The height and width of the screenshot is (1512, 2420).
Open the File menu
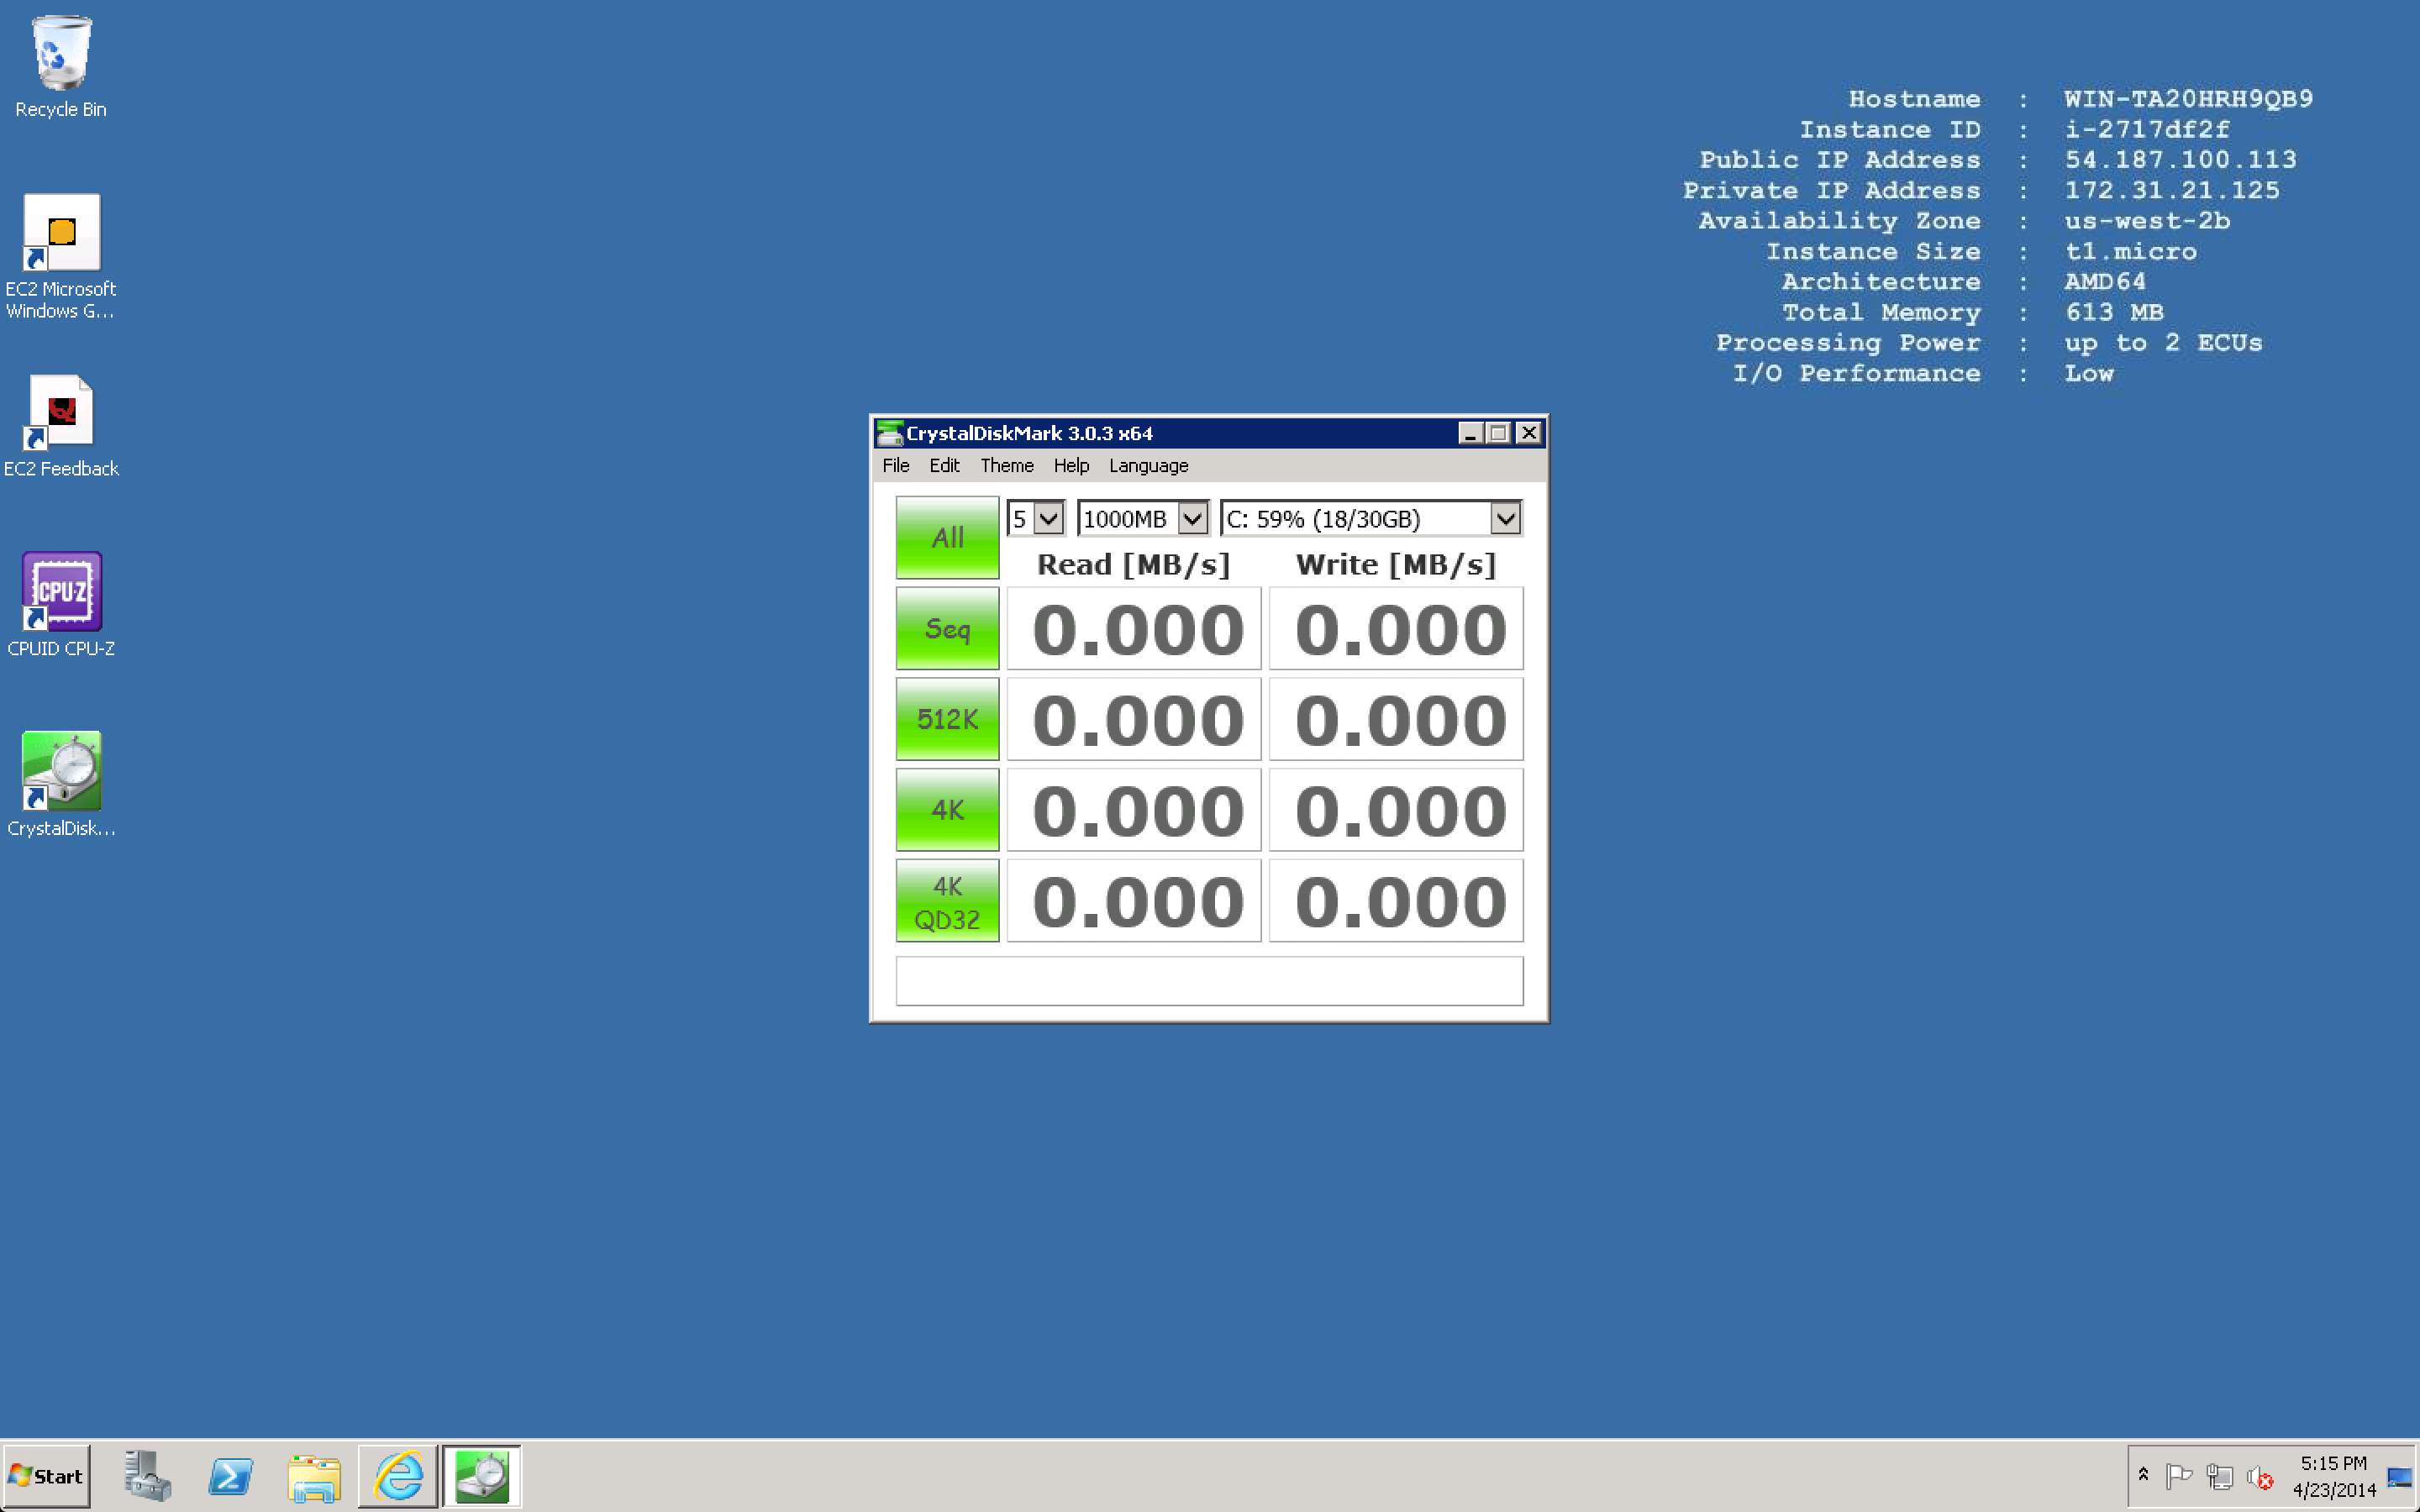[x=895, y=466]
